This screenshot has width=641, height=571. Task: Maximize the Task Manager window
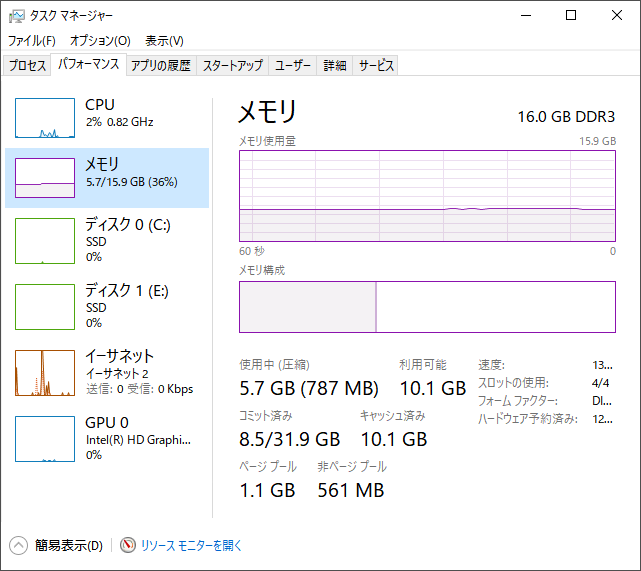pos(571,16)
